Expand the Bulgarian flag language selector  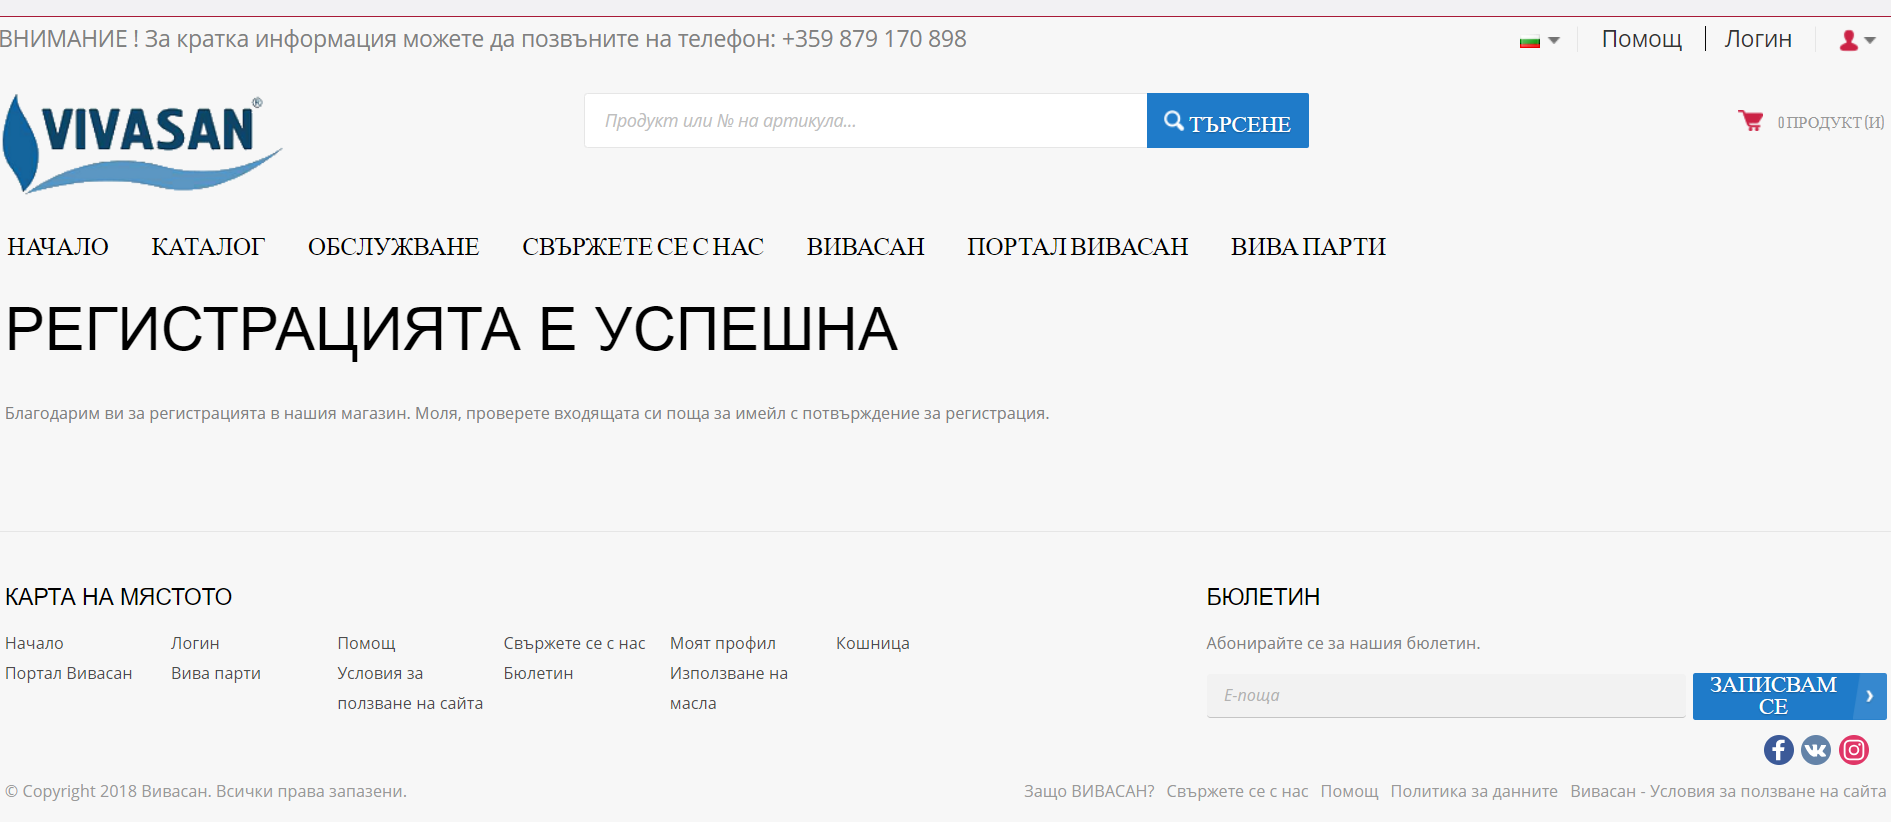pos(1540,41)
